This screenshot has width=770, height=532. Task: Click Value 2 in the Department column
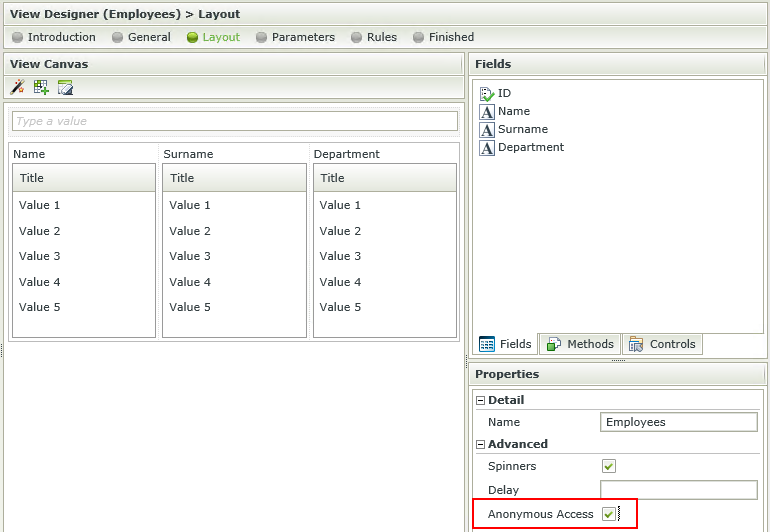(x=340, y=231)
